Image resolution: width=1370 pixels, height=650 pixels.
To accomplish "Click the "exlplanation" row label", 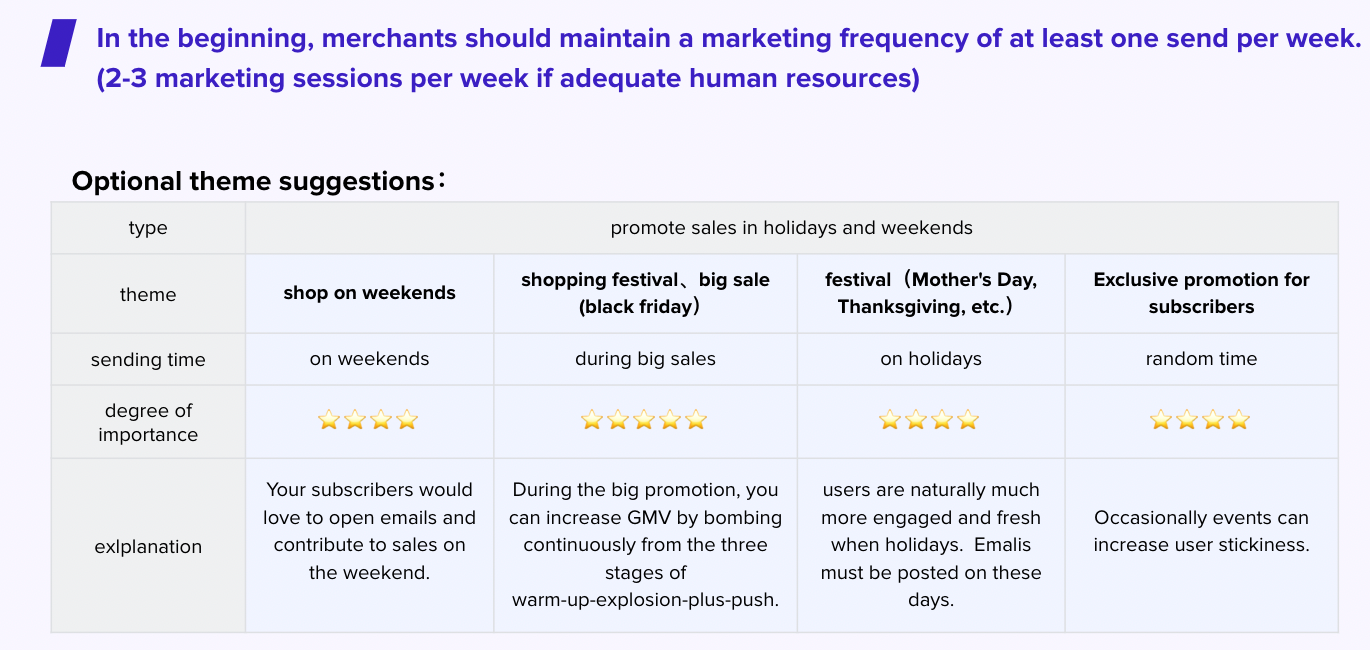I will [148, 546].
